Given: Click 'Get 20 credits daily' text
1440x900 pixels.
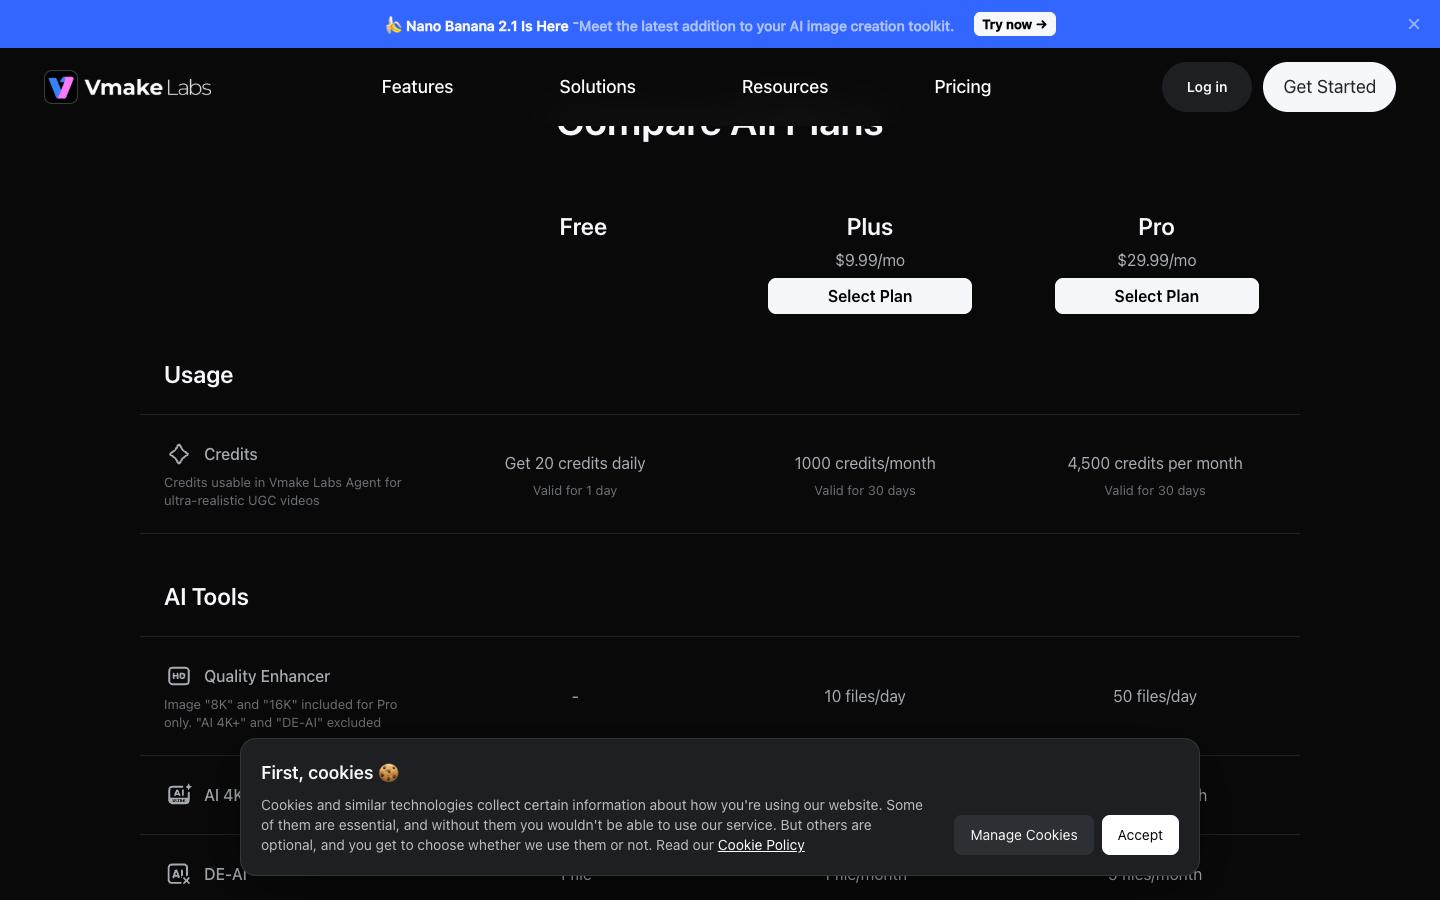Looking at the screenshot, I should pyautogui.click(x=575, y=463).
